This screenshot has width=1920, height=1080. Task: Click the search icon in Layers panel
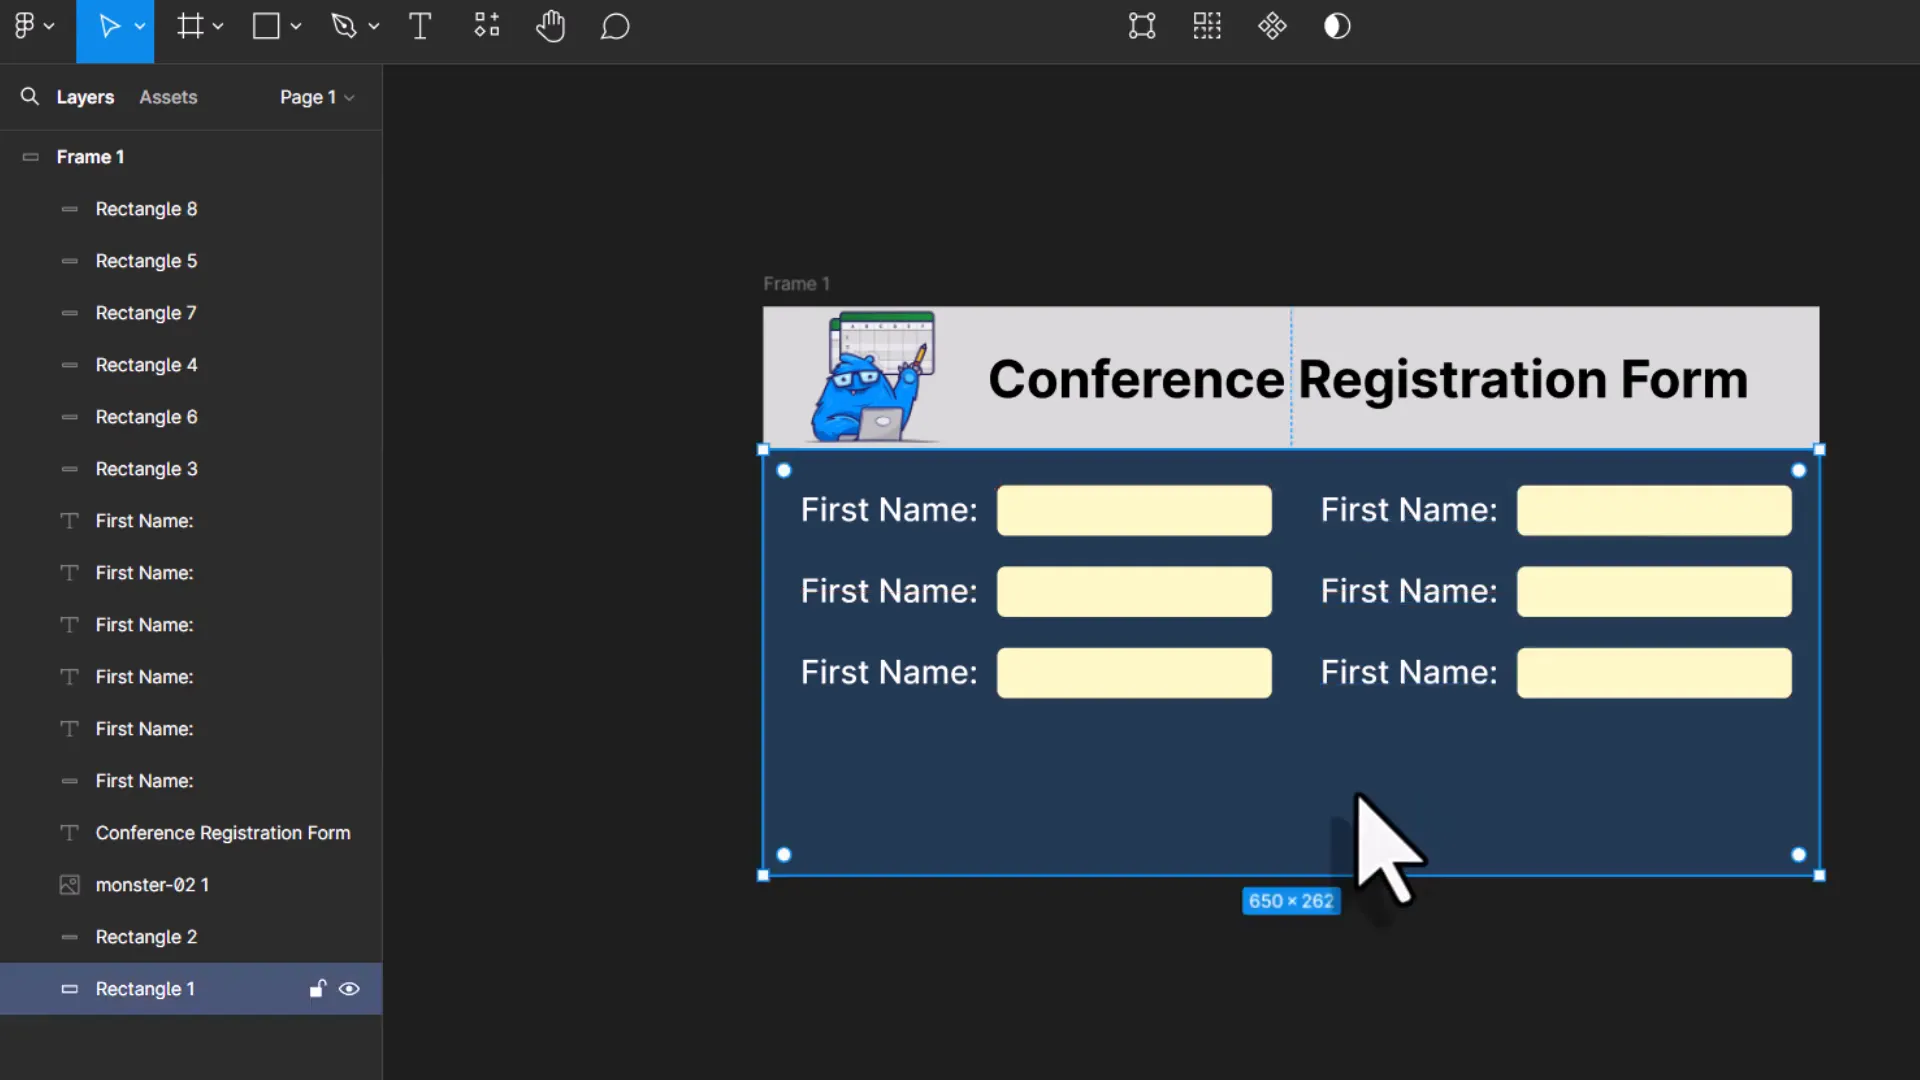click(x=29, y=96)
